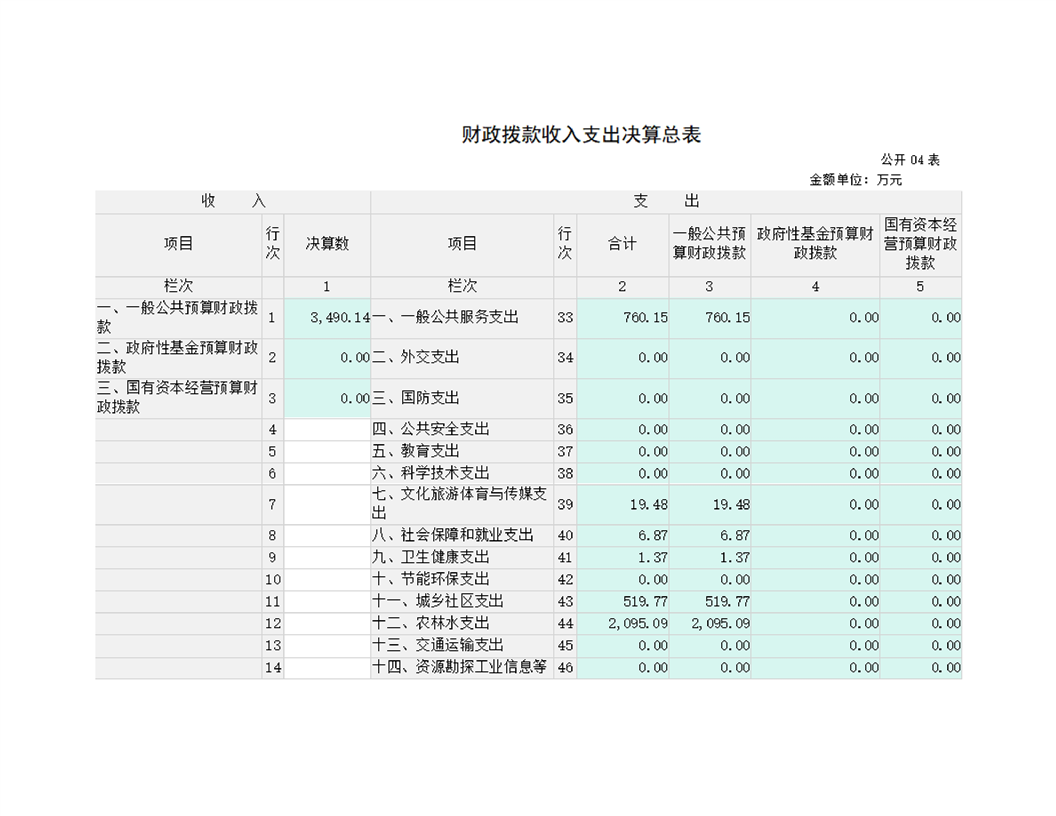Select the 政府性基金预算财政拨款 column header

click(815, 244)
